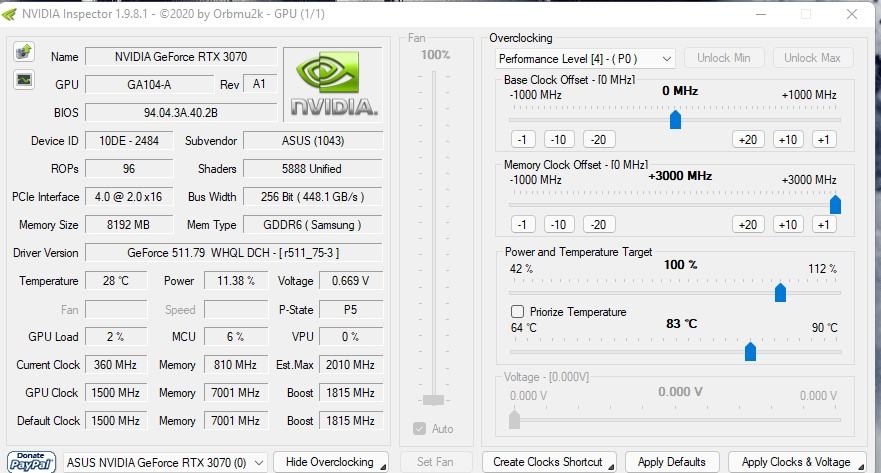Viewport: 881px width, 473px height.
Task: Click the Device ID field 10DE - 2484
Action: tap(129, 140)
